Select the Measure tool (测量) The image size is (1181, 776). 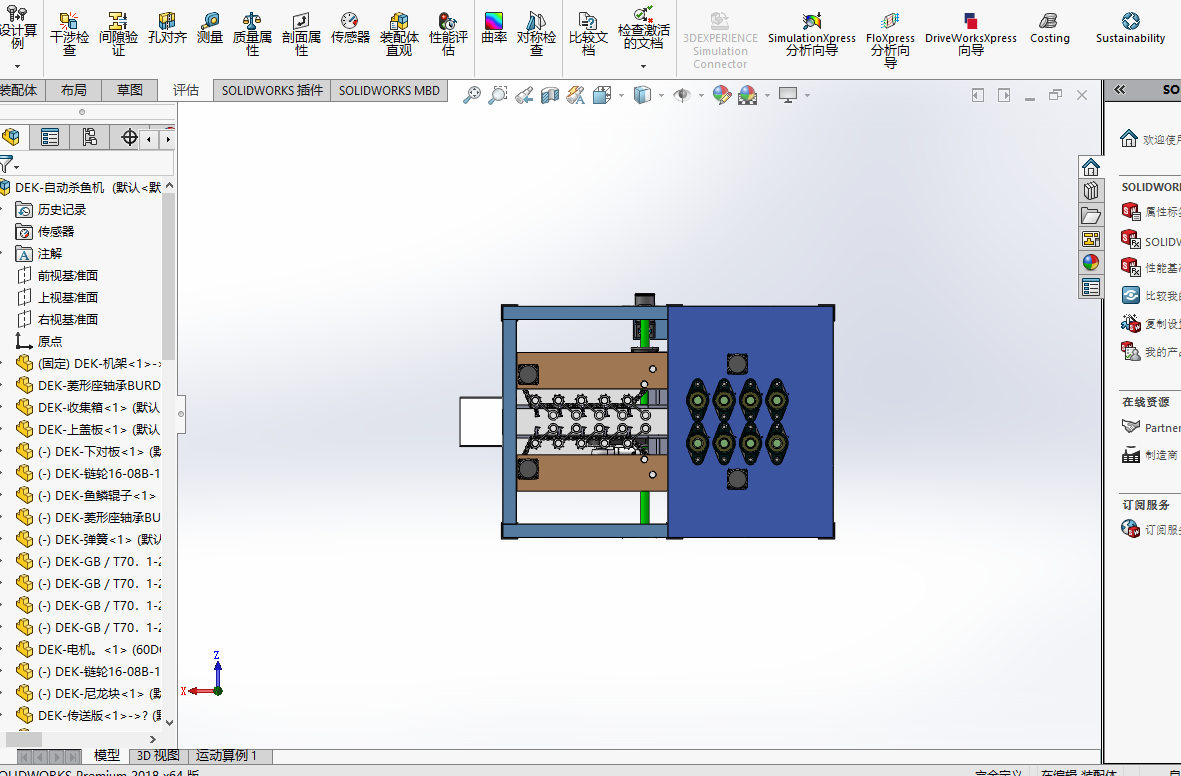coord(210,29)
